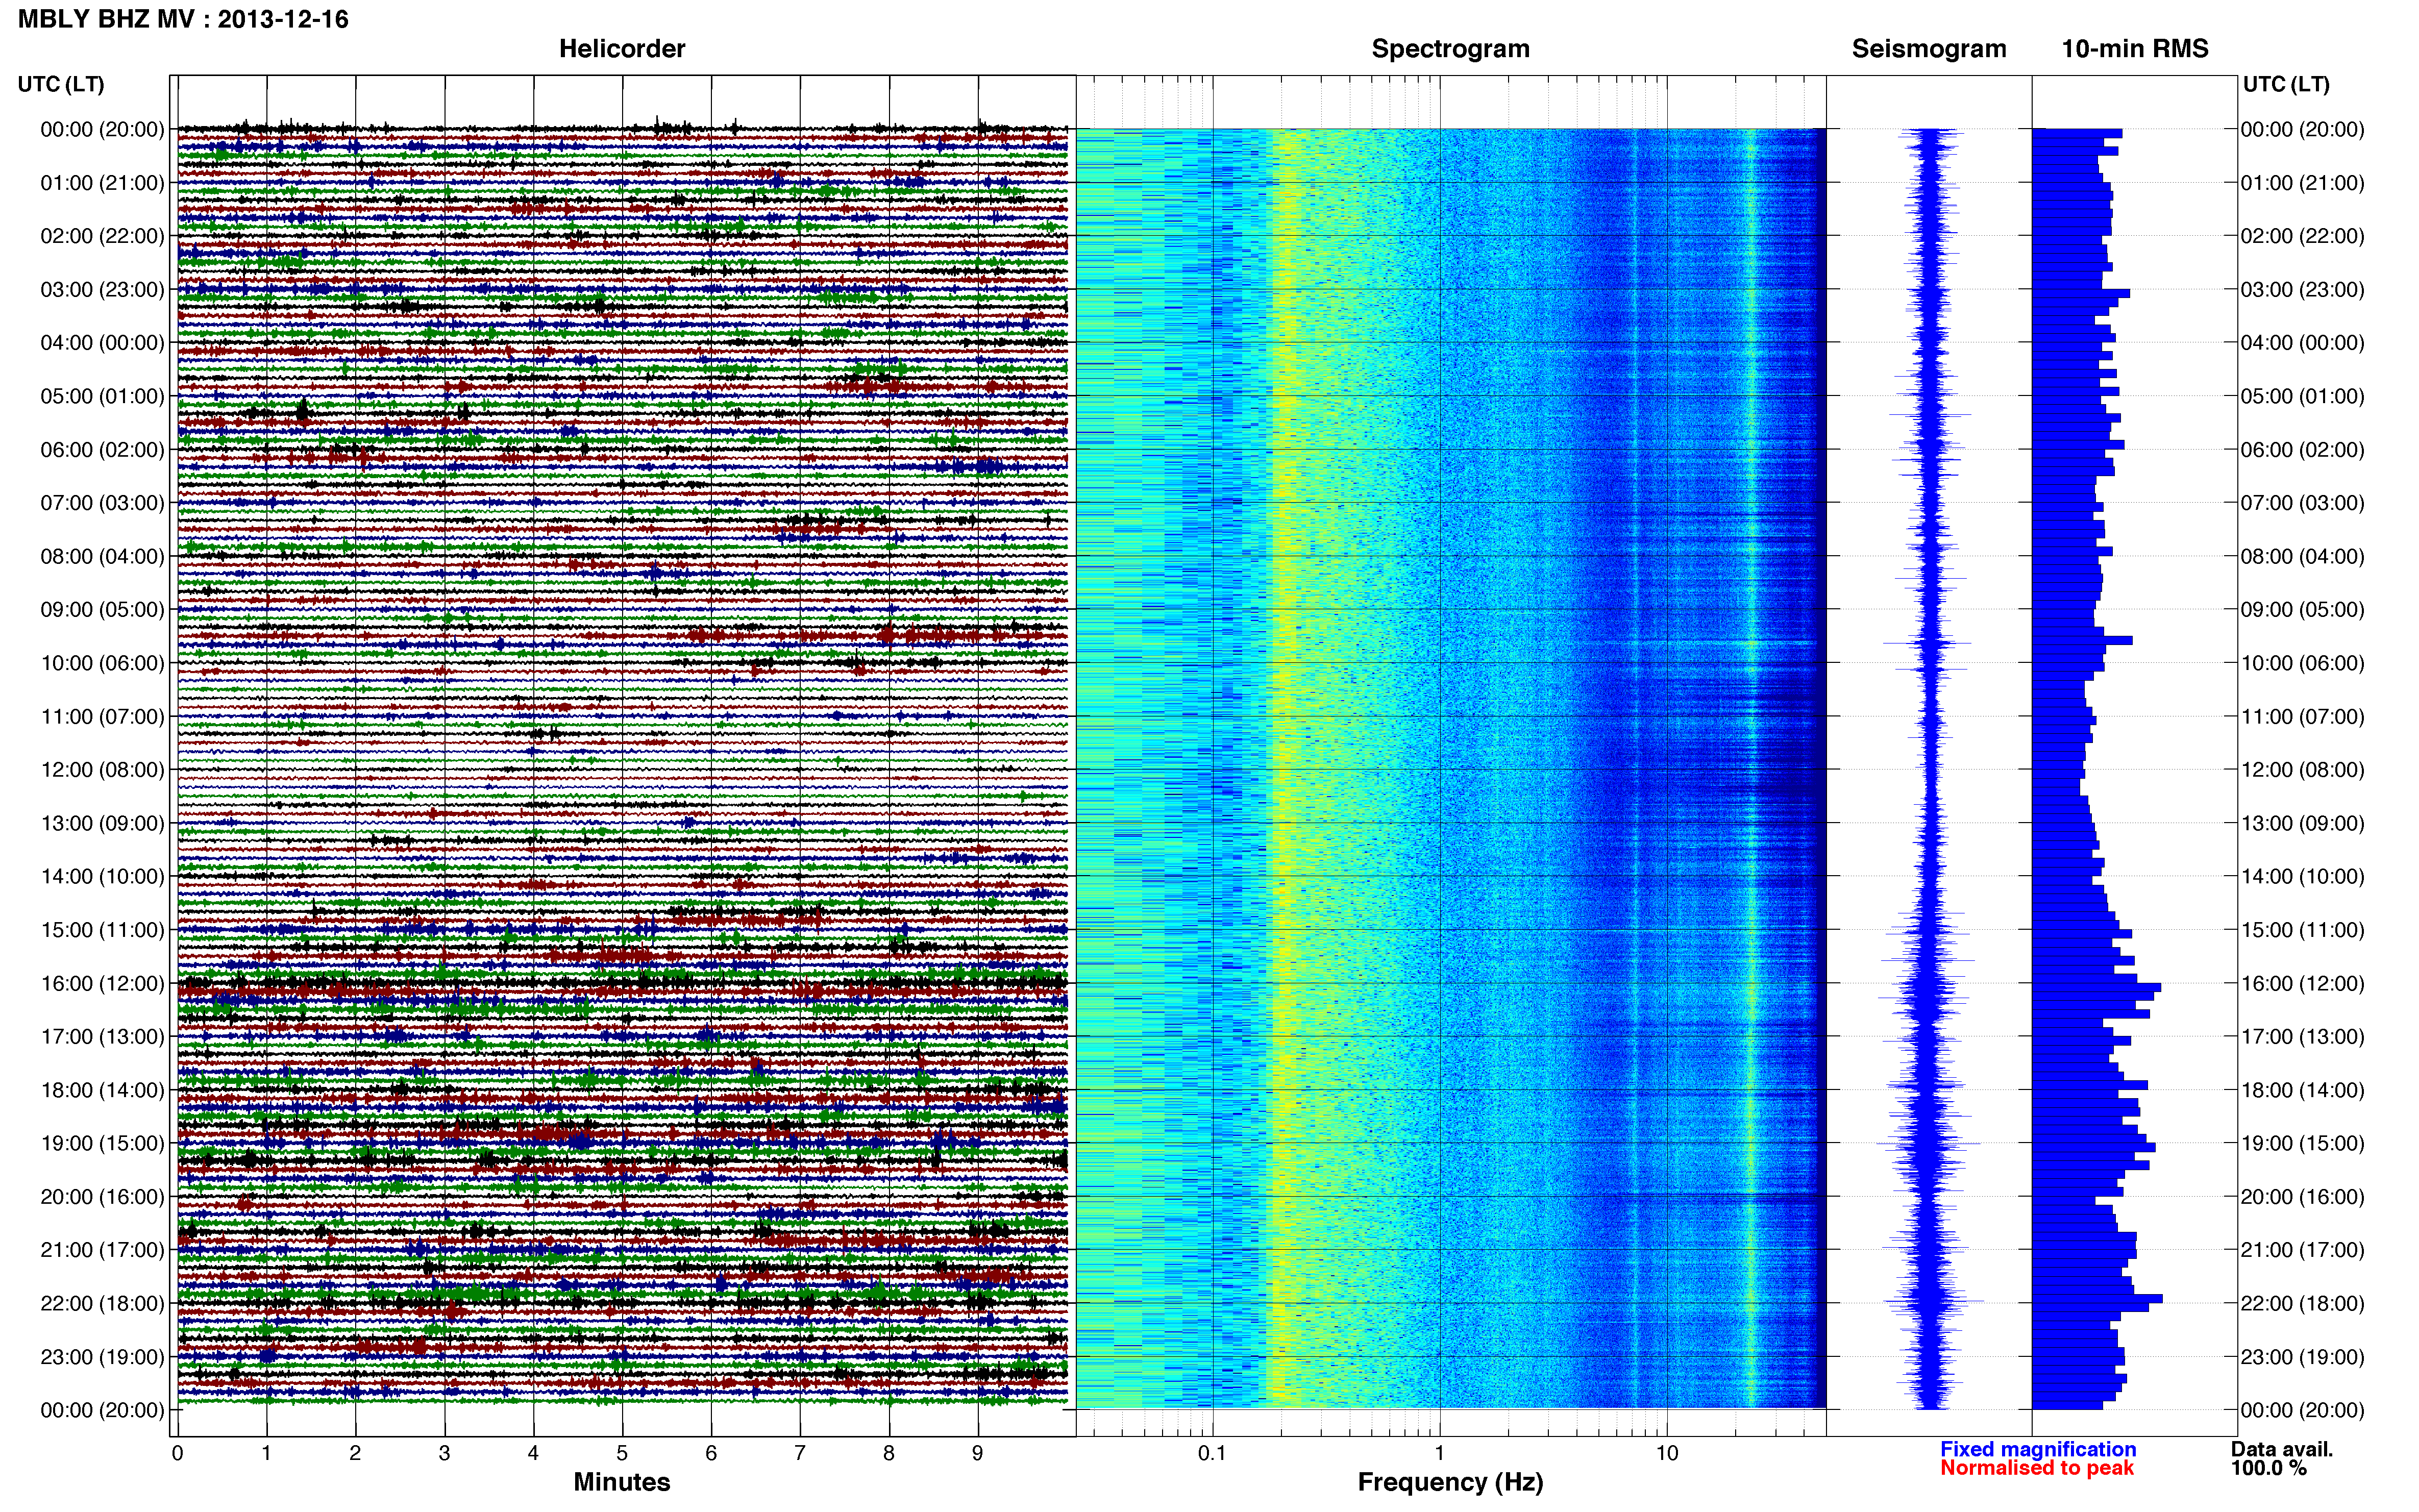Click the RMS bar at 16:00
Screen dimensions: 2419x1512
2096,988
